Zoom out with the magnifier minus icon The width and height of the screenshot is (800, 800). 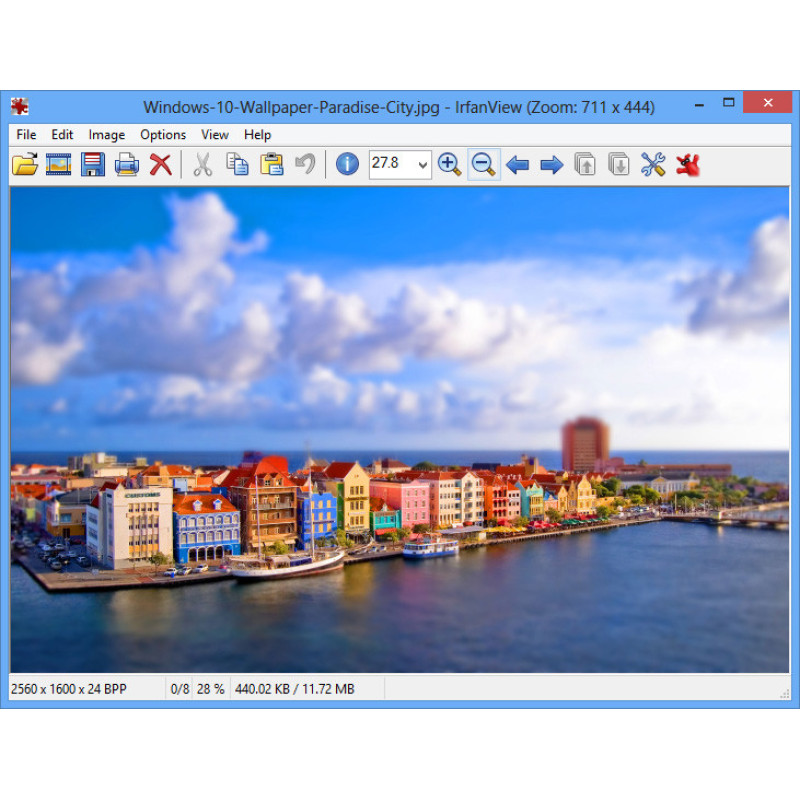483,165
